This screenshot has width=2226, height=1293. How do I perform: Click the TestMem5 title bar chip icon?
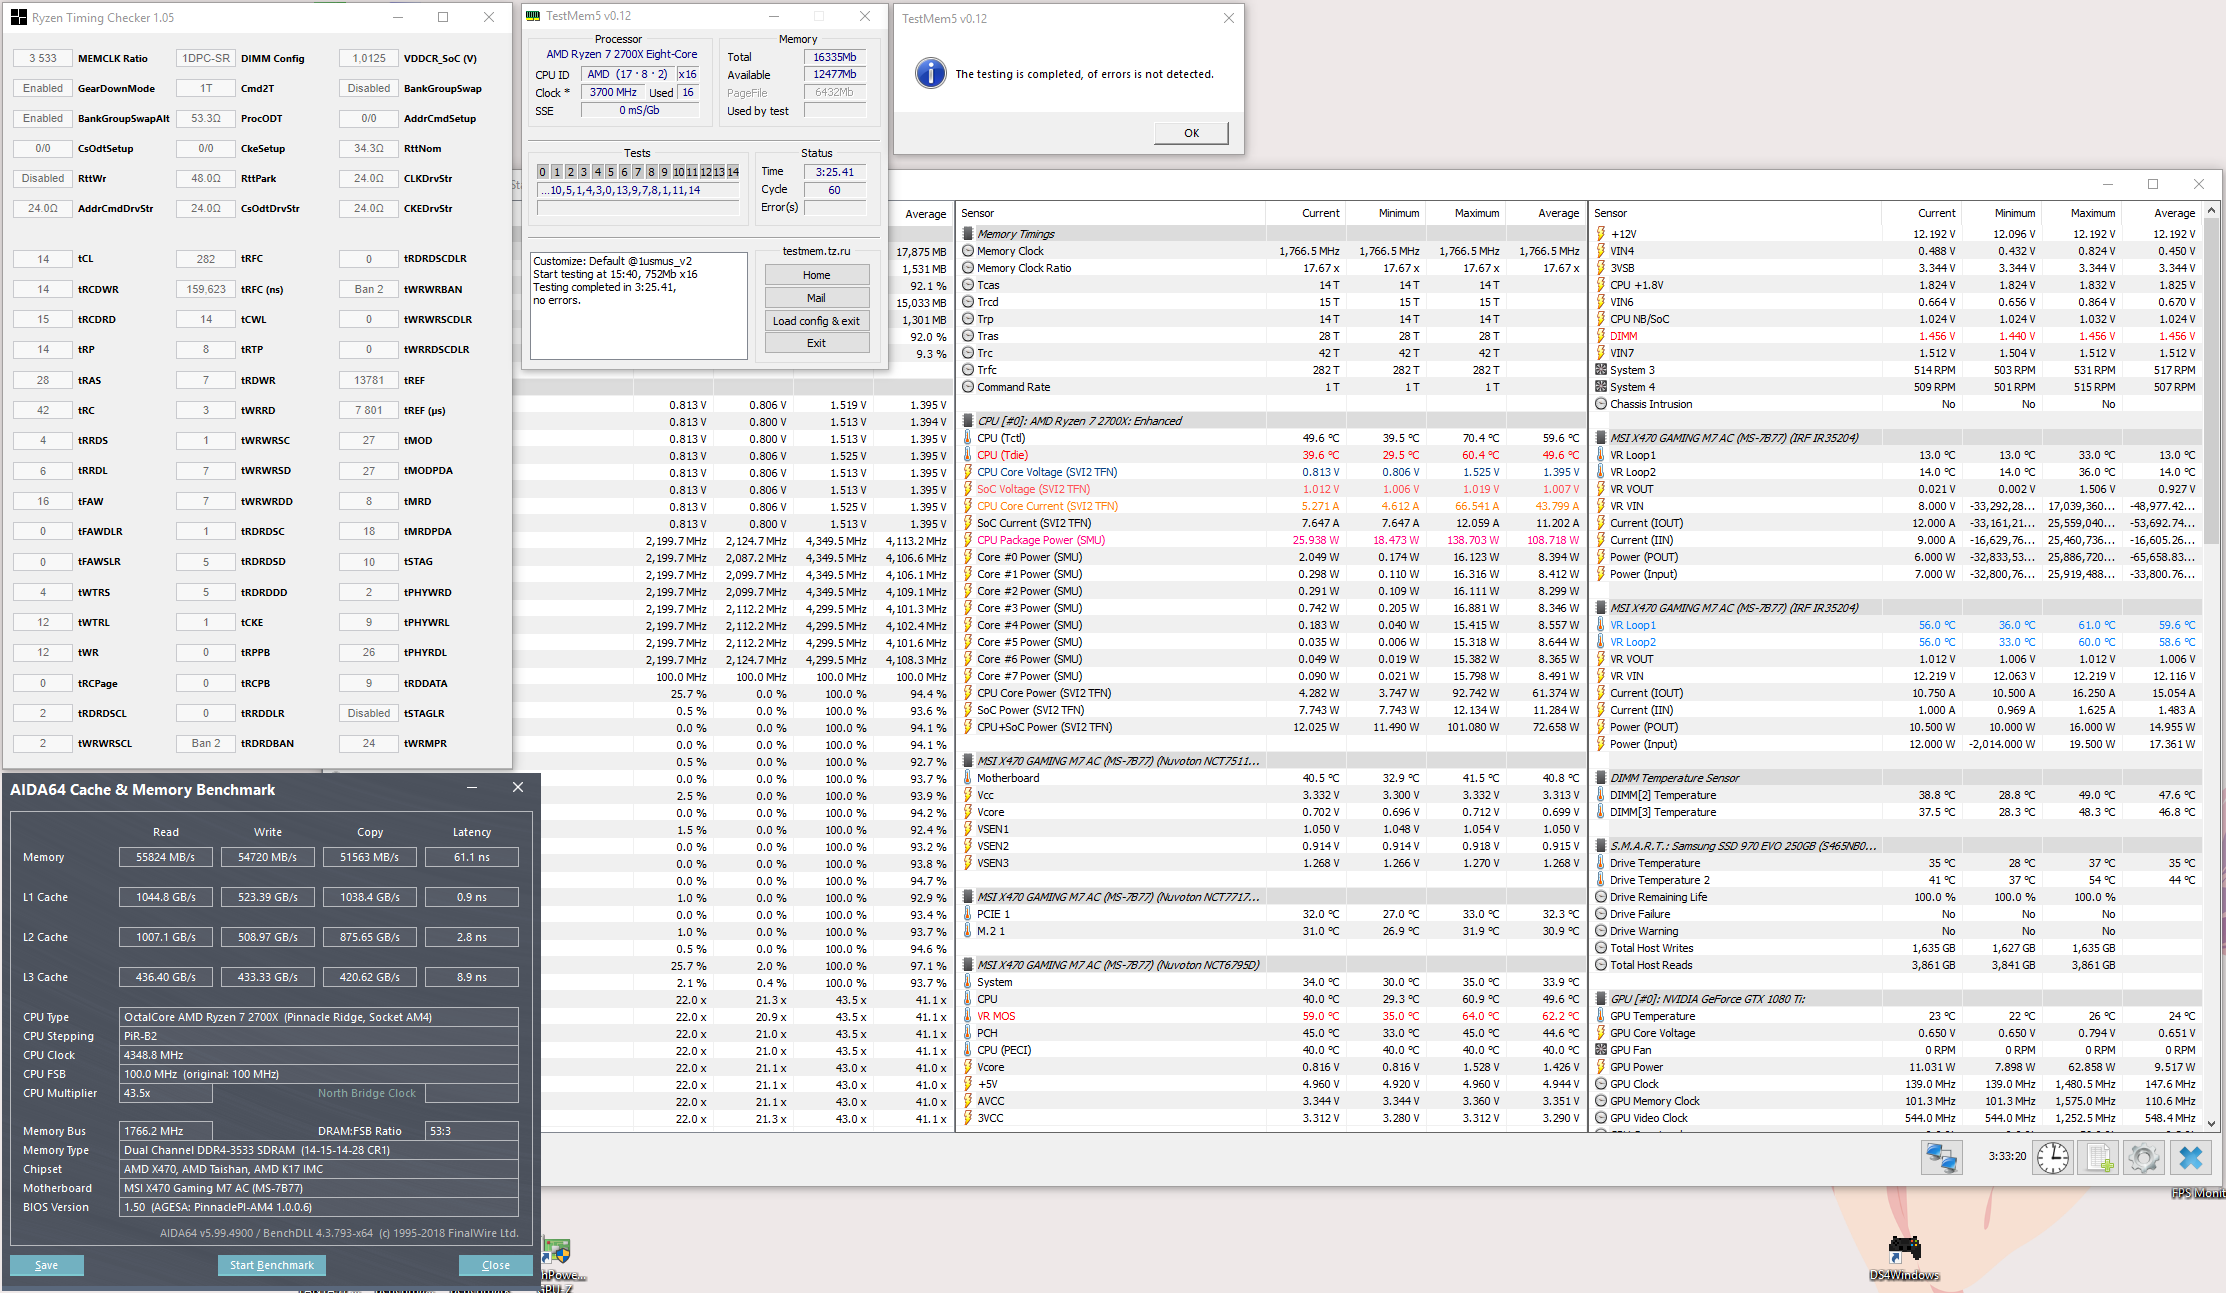pyautogui.click(x=533, y=16)
